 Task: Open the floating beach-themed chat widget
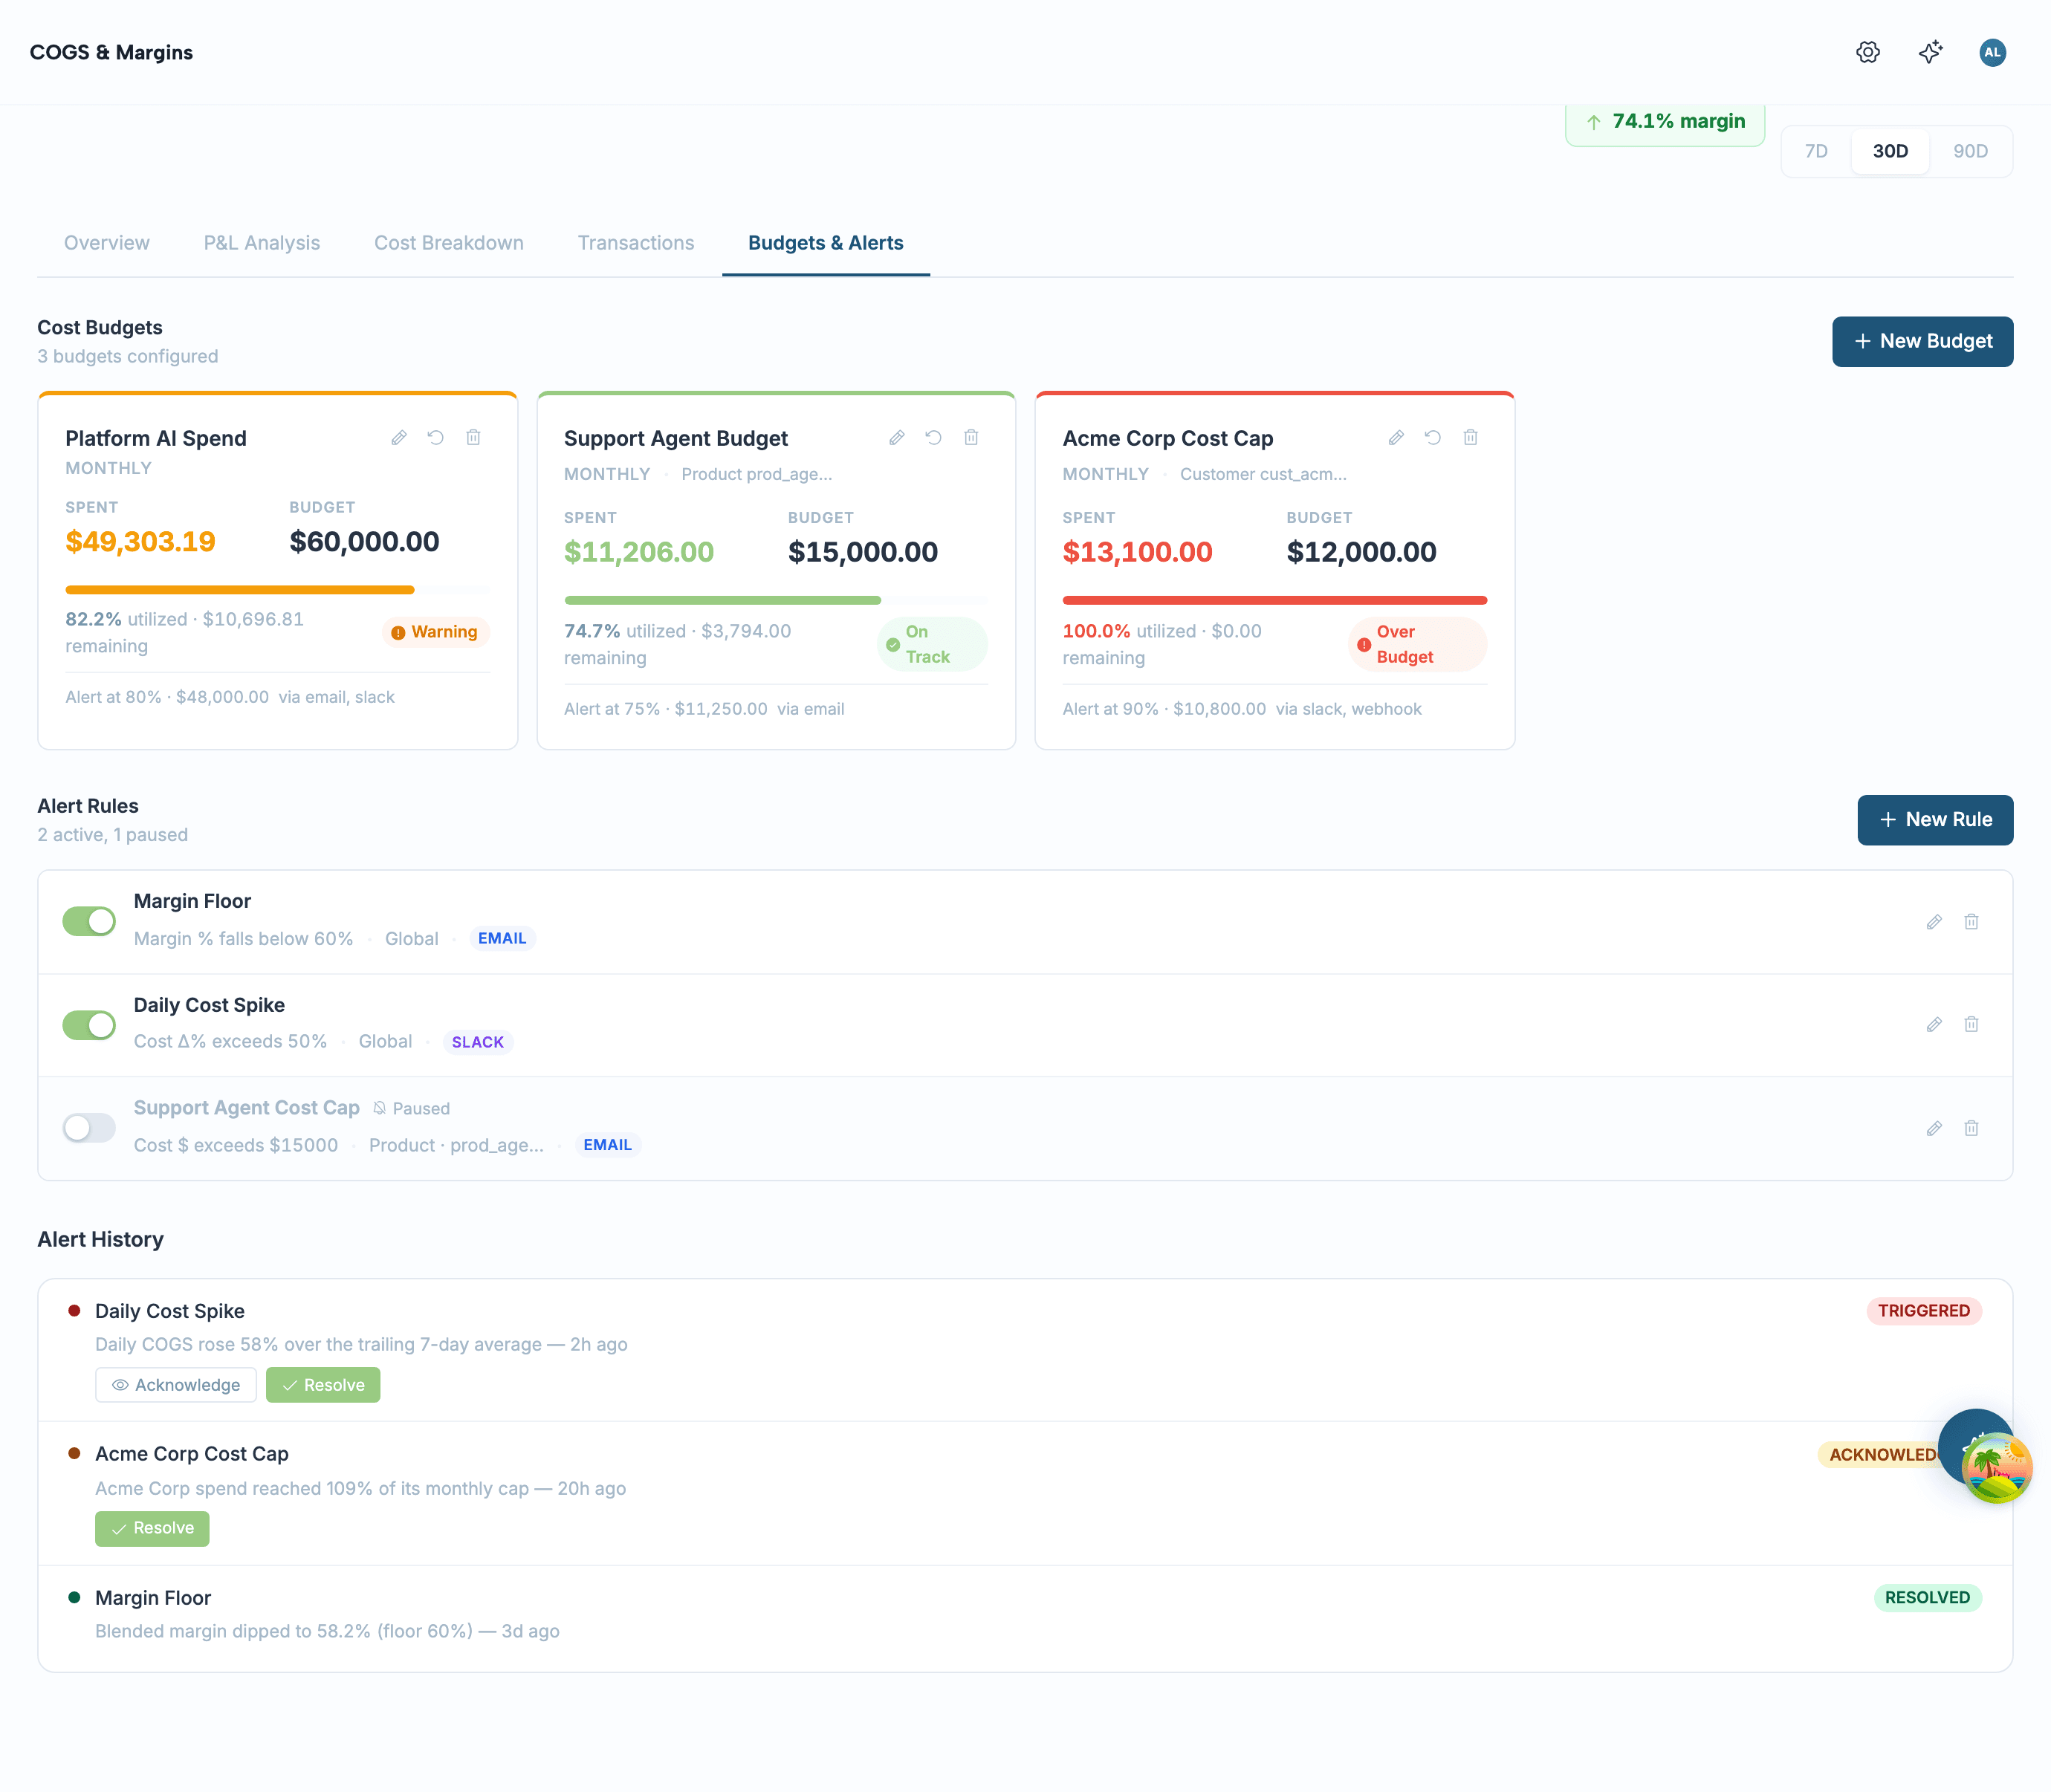1996,1468
